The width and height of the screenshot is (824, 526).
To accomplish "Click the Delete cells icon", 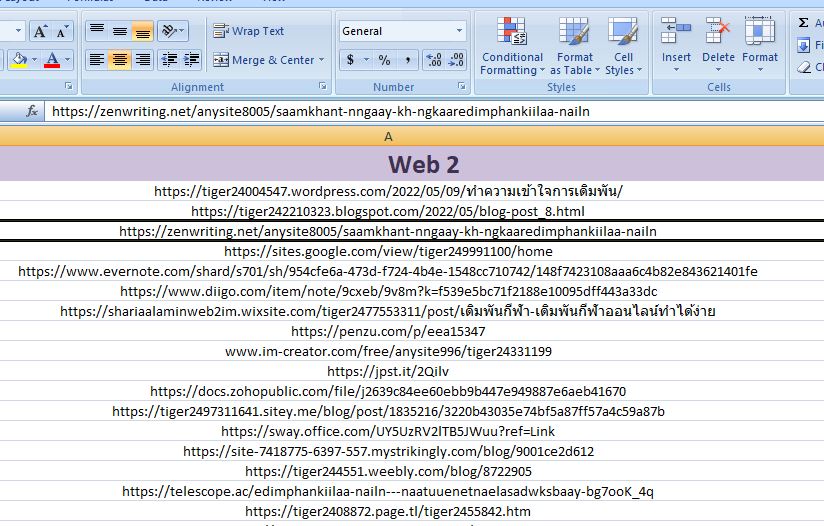I will [x=718, y=30].
